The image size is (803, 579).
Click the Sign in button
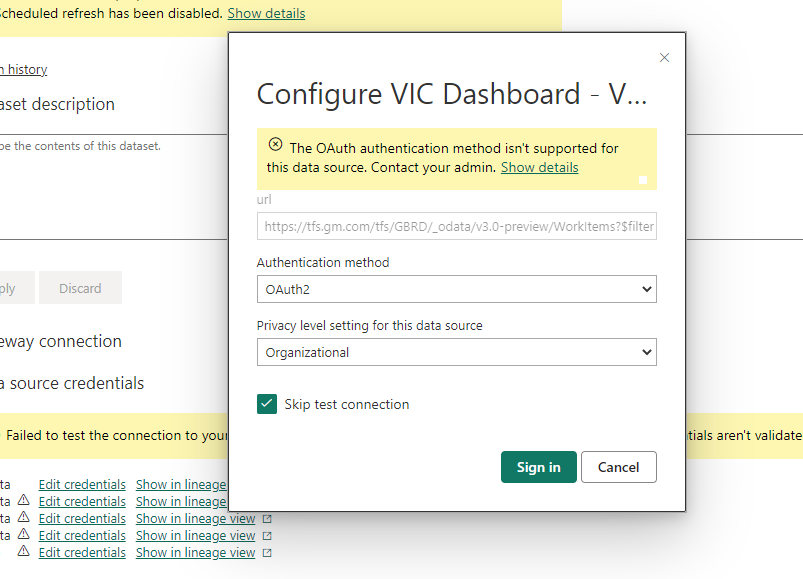click(x=539, y=467)
